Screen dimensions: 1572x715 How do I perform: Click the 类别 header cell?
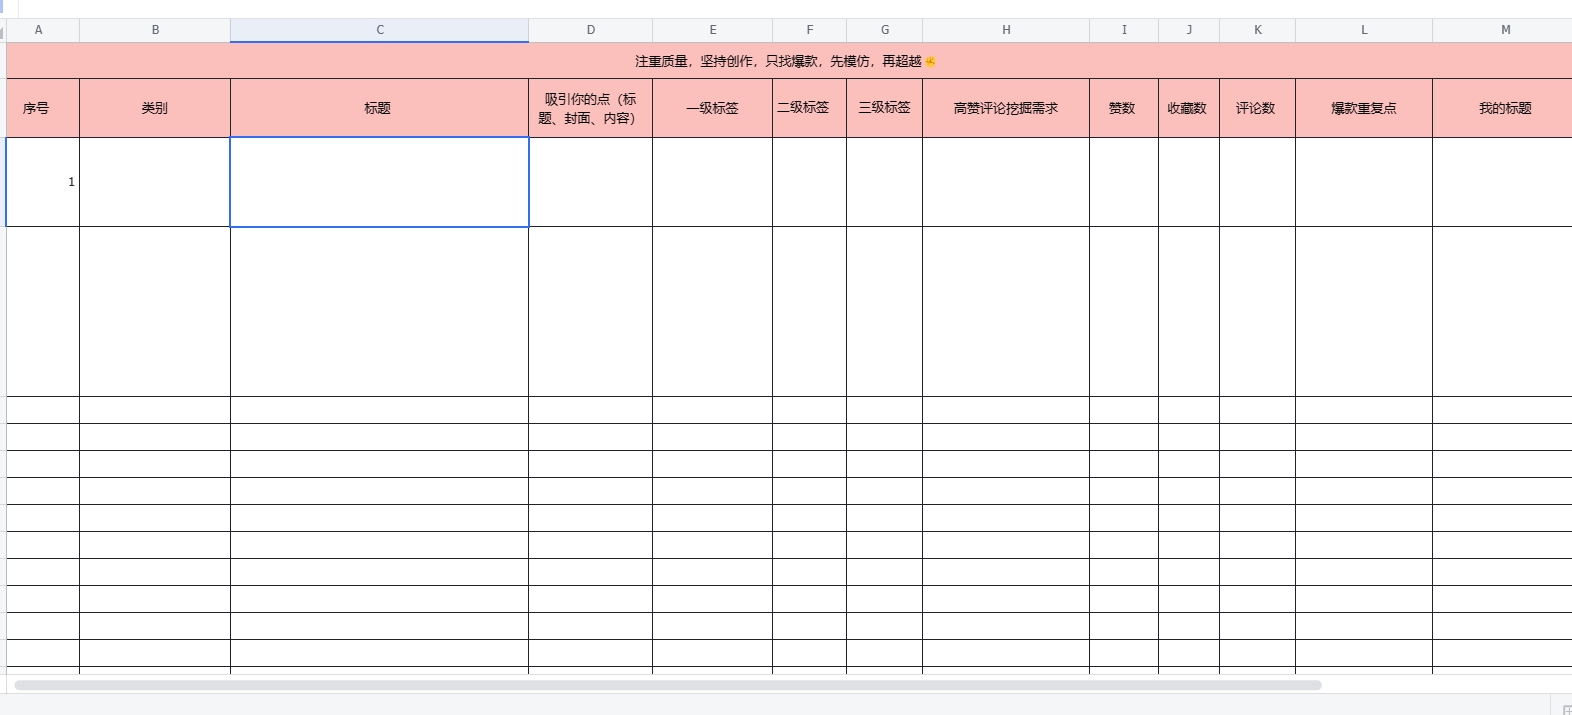click(155, 108)
